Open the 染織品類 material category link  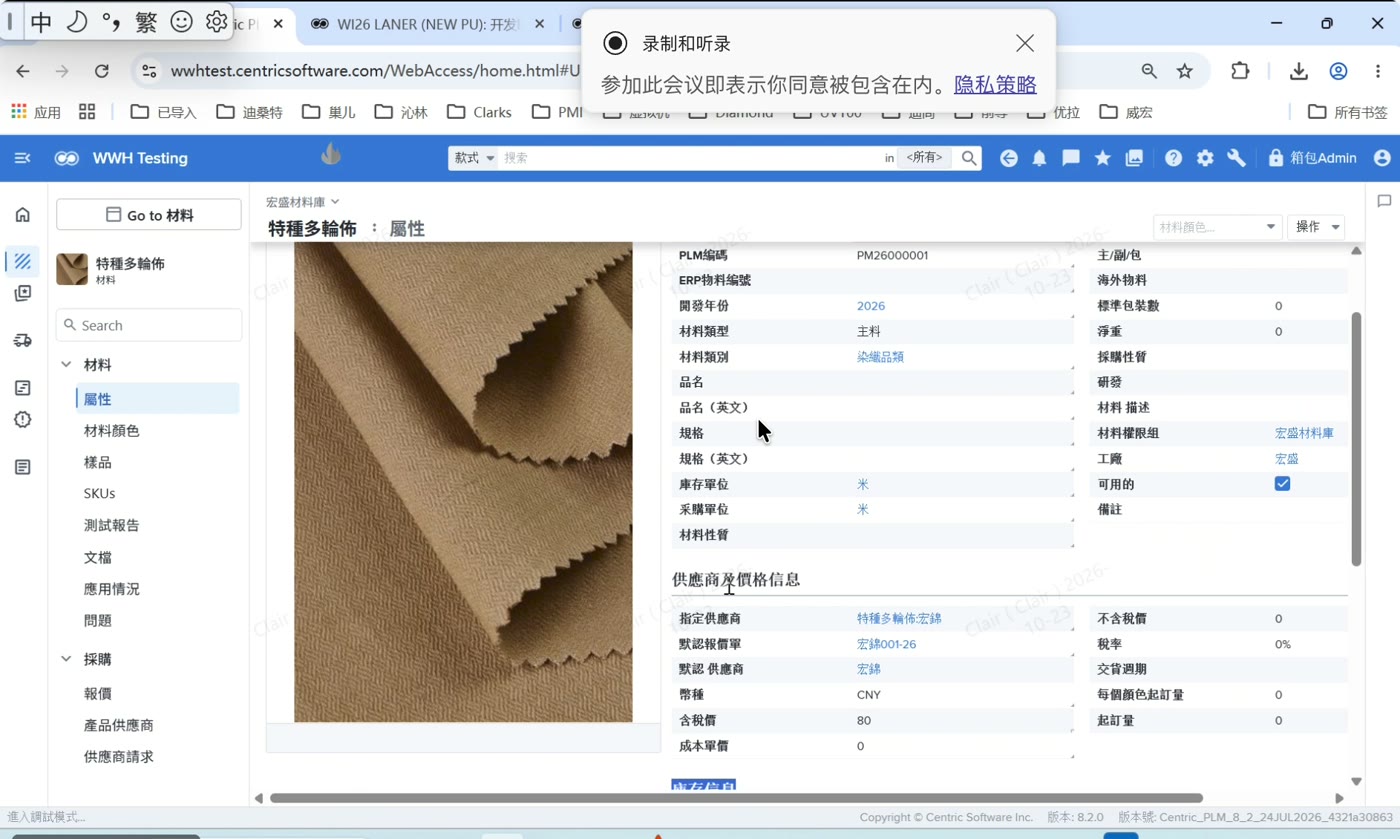pos(880,357)
